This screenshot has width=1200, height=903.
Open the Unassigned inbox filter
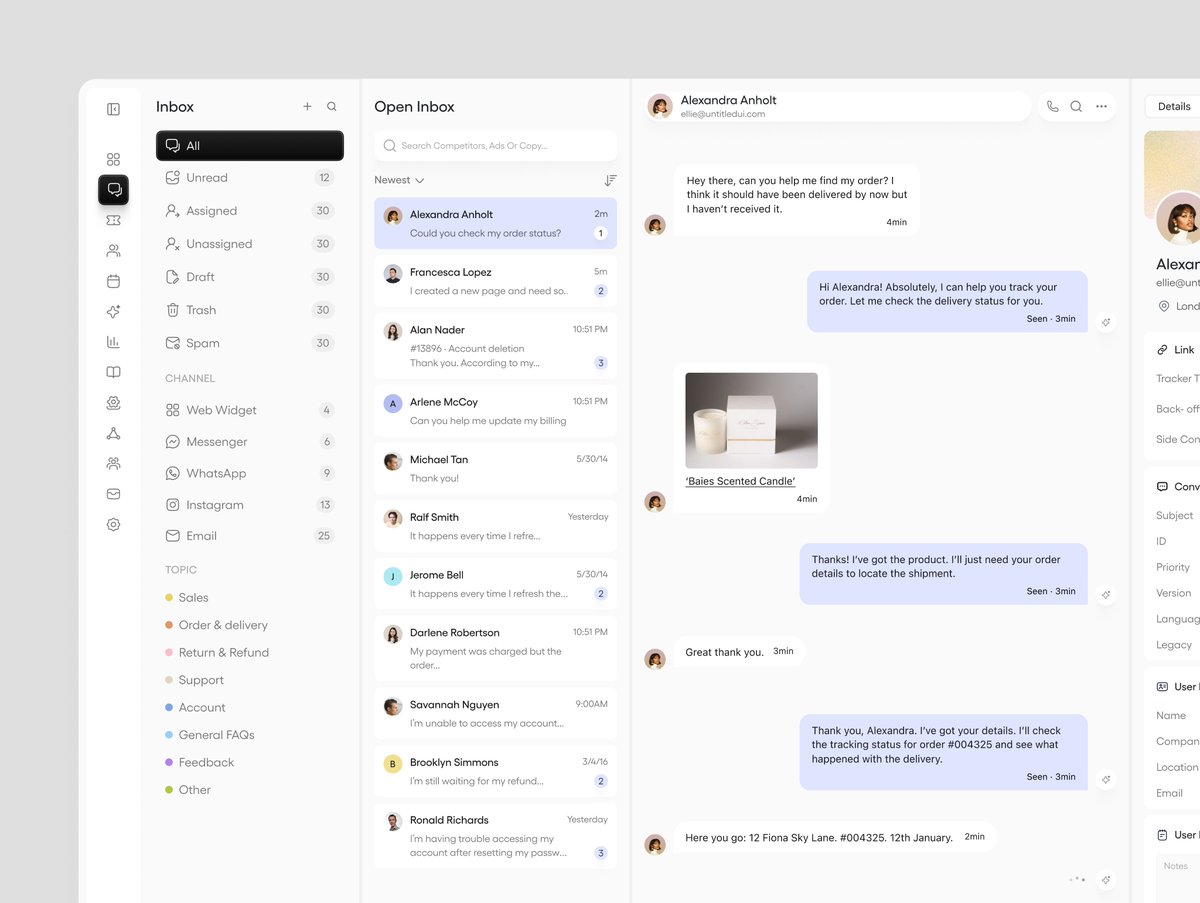[250, 244]
